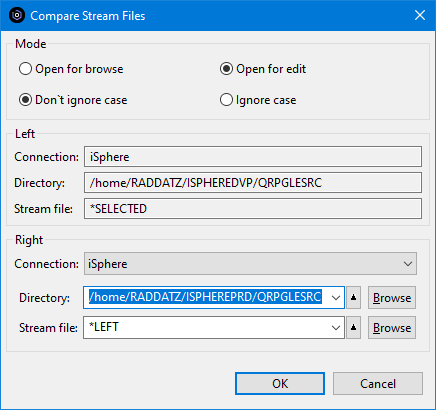
Task: Browse for the Right Stream file
Action: [x=392, y=328]
